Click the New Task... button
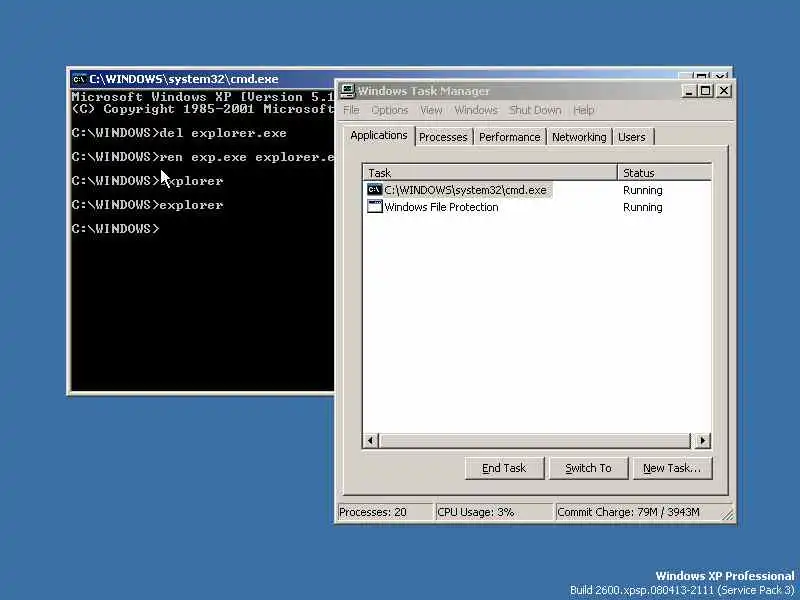The height and width of the screenshot is (600, 800). pyautogui.click(x=672, y=468)
